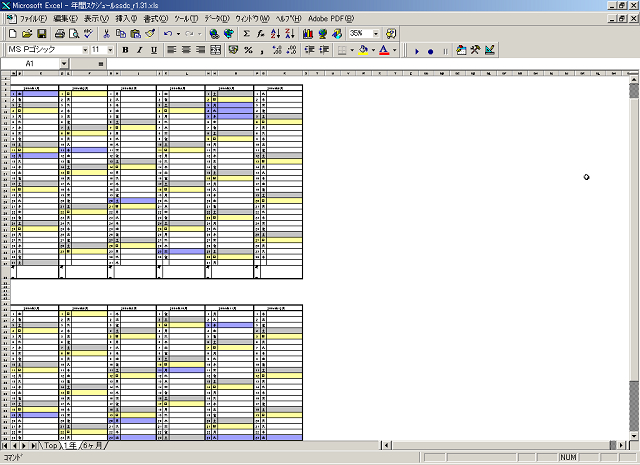Switch to the 6ヶ月 sheet tab
Viewport: 640px width, 465px height.
point(93,445)
